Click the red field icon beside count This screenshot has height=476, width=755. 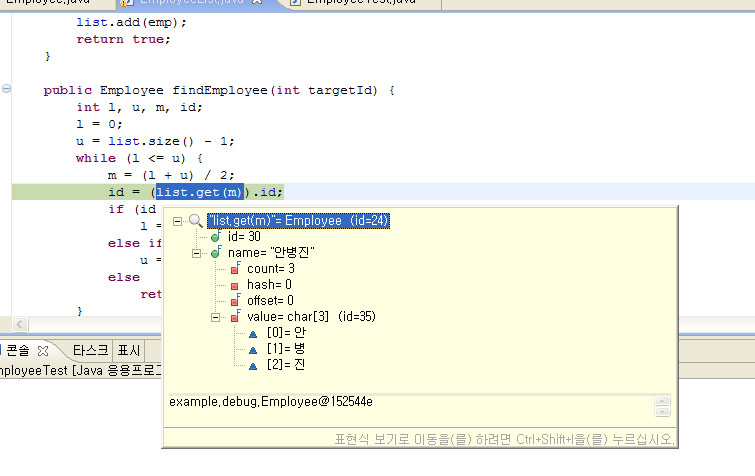pyautogui.click(x=235, y=269)
